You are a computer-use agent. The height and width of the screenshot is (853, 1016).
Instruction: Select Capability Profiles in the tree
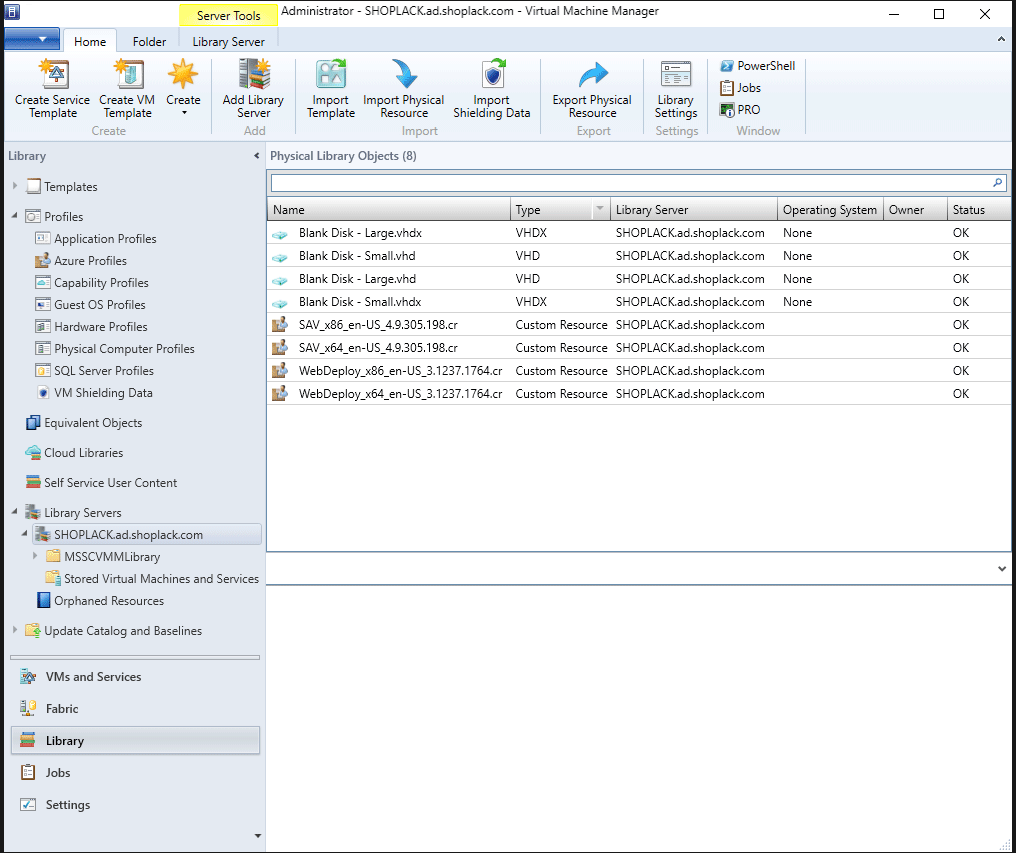pyautogui.click(x=92, y=283)
